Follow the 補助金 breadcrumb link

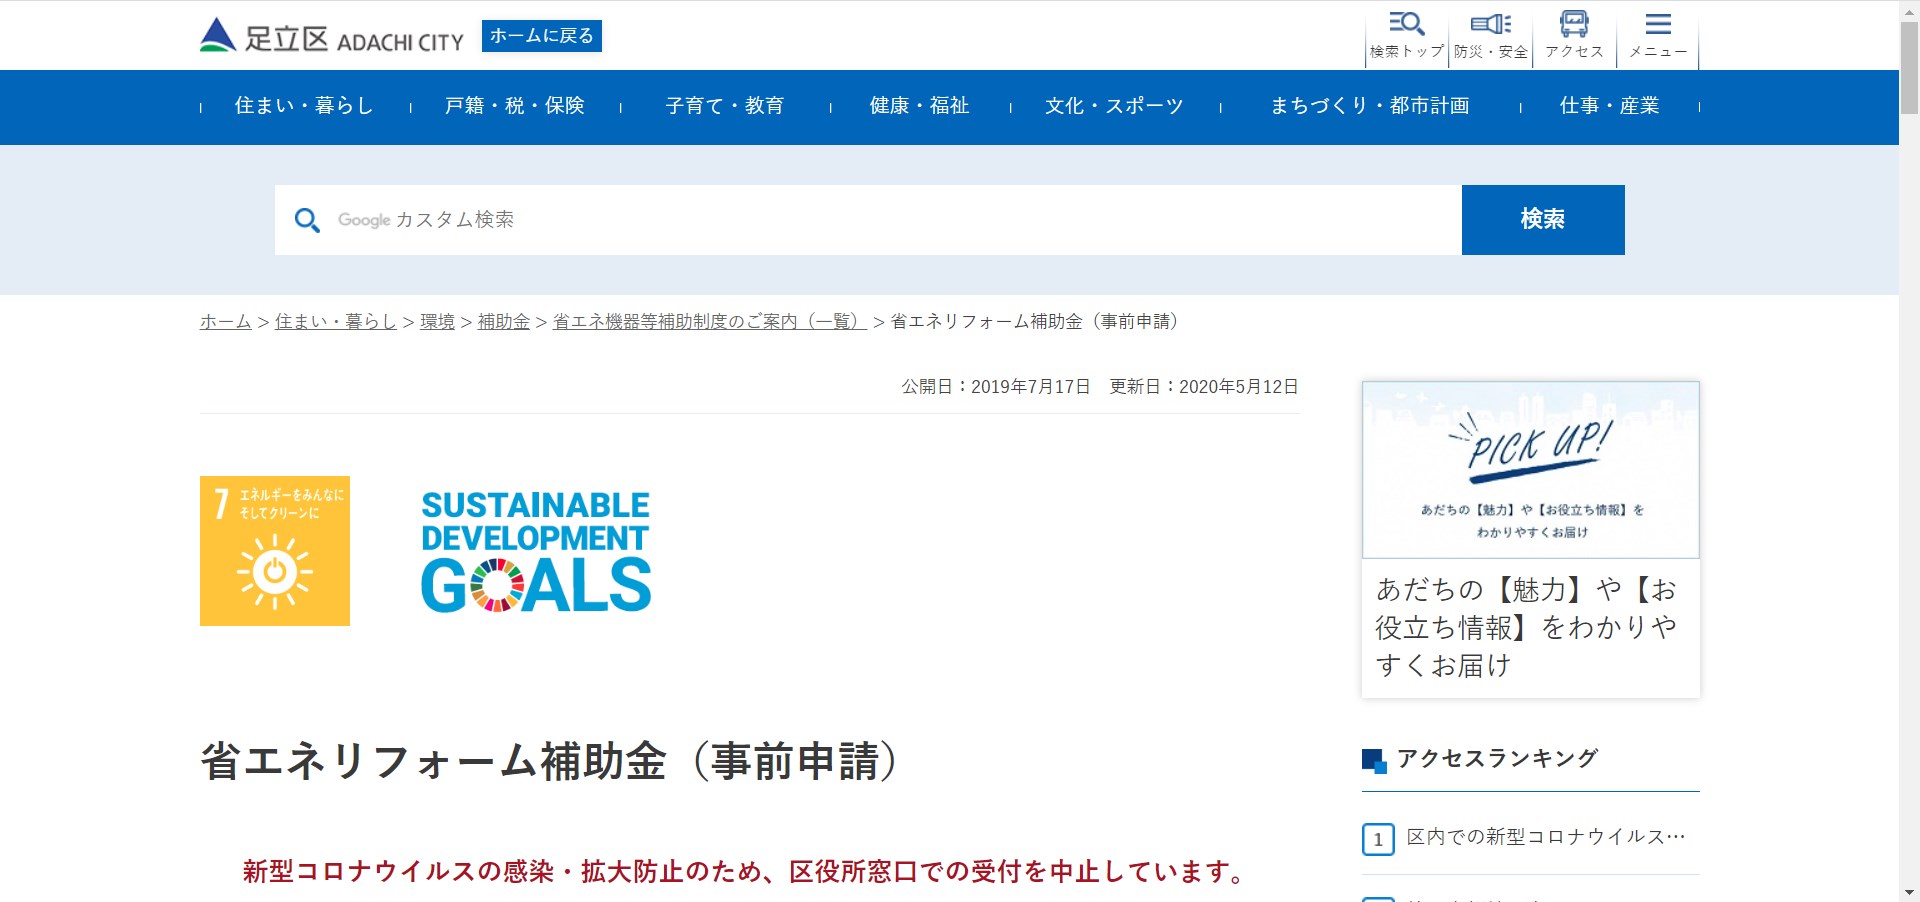tap(503, 322)
